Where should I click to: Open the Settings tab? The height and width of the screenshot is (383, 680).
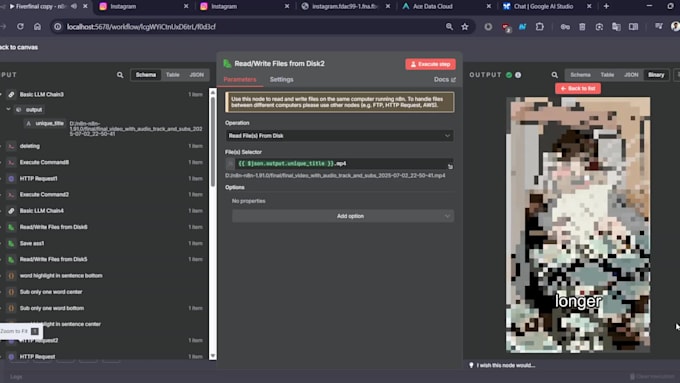tap(281, 79)
